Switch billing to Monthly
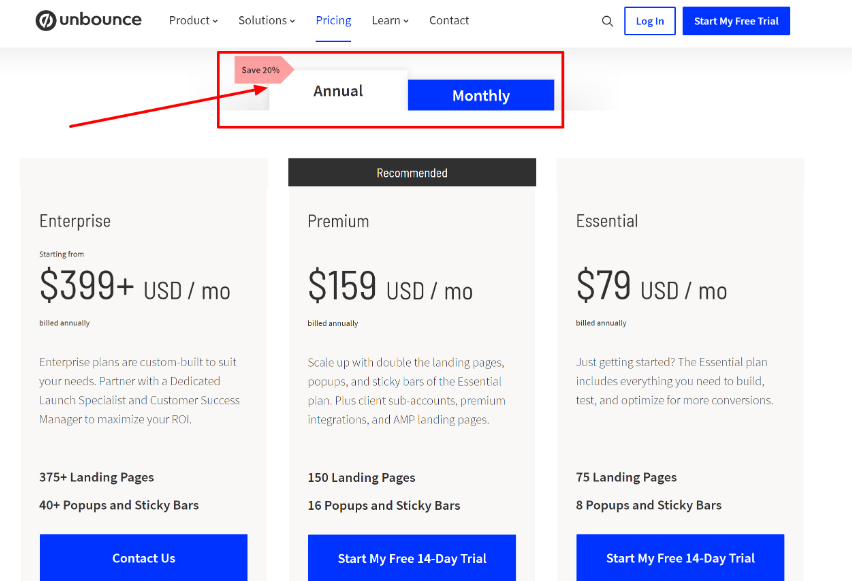This screenshot has height=581, width=852. pyautogui.click(x=481, y=96)
